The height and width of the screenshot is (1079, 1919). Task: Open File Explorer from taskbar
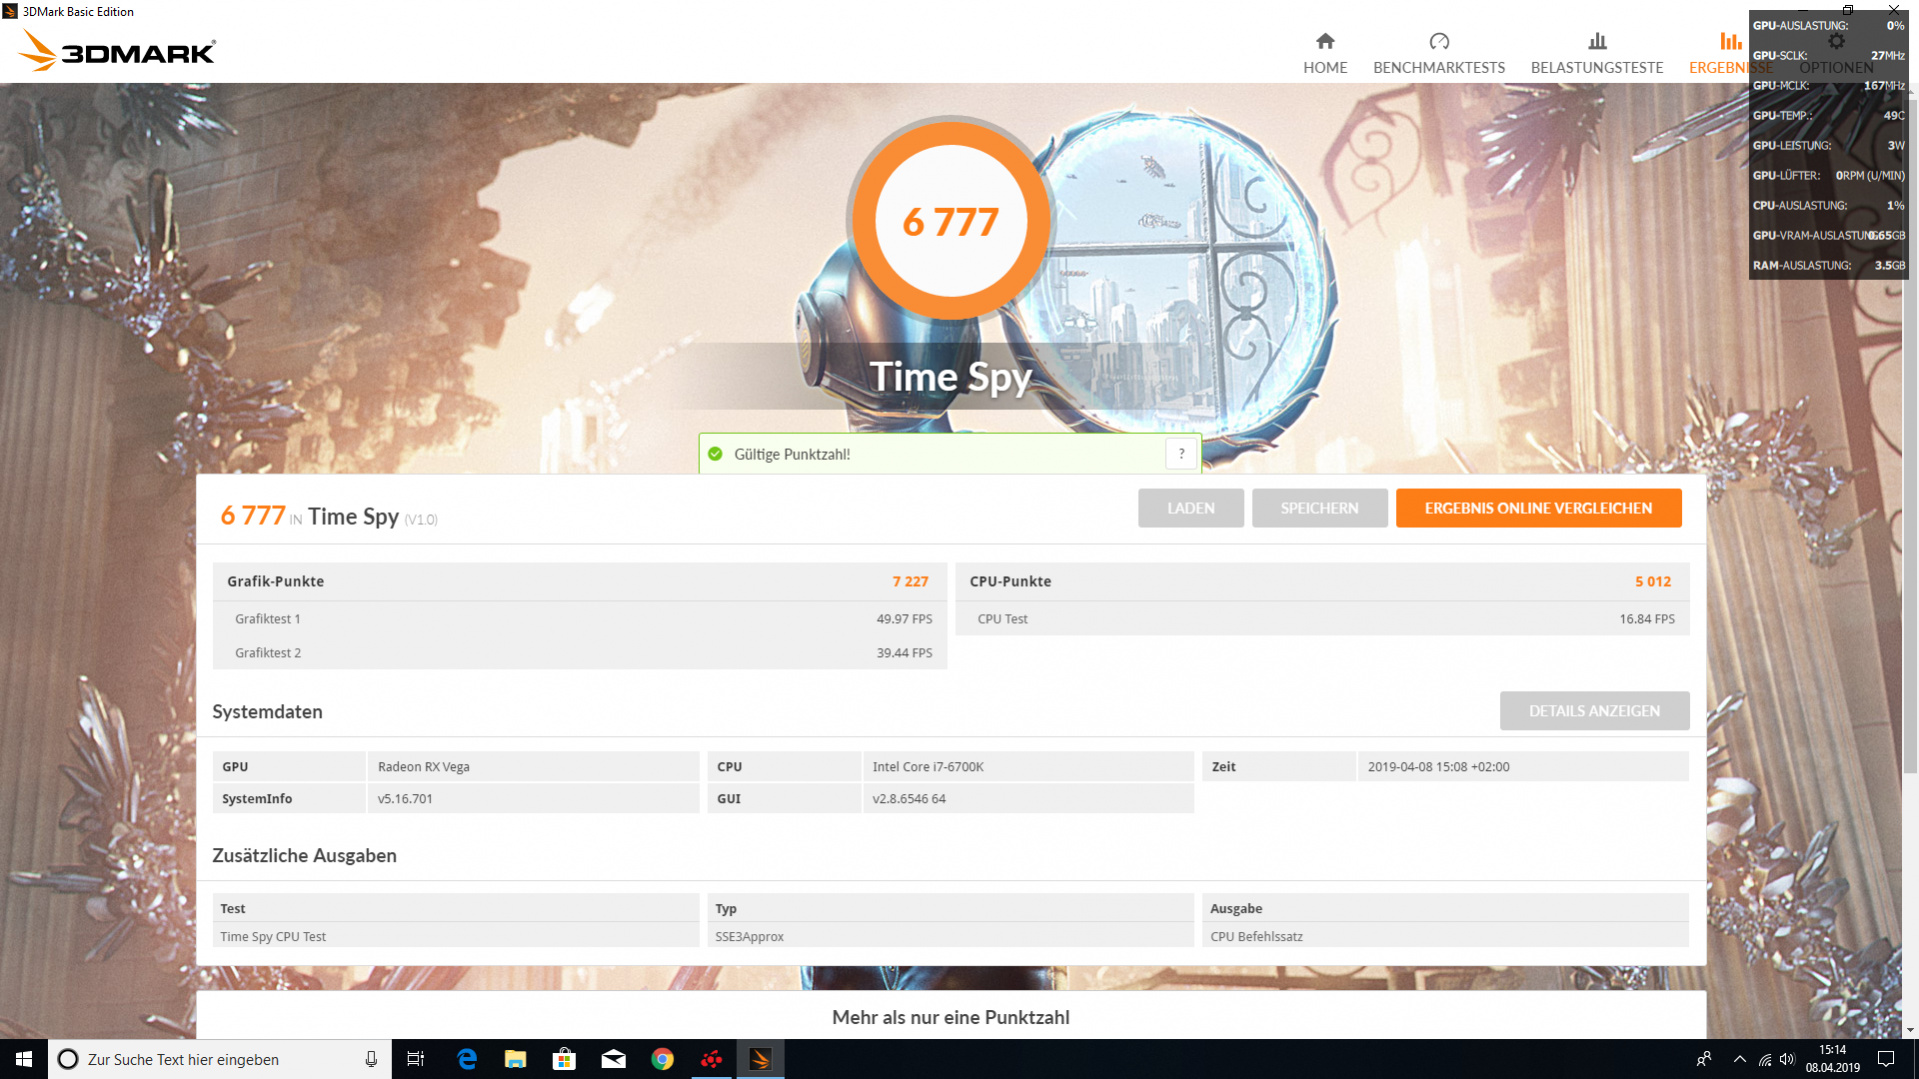coord(515,1059)
